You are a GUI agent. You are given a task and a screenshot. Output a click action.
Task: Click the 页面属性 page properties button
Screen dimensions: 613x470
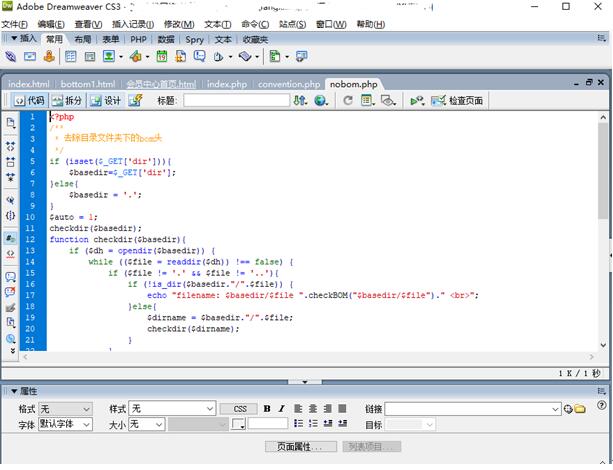301,447
